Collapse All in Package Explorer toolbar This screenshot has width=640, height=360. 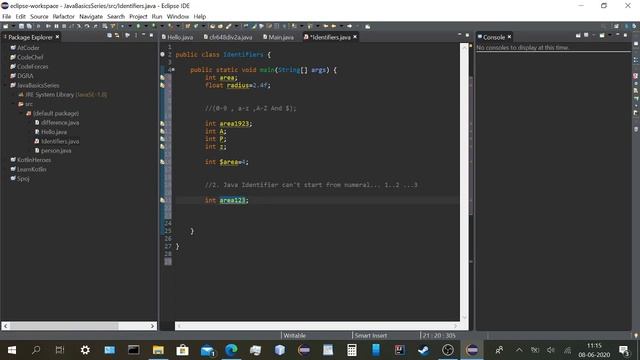109,36
